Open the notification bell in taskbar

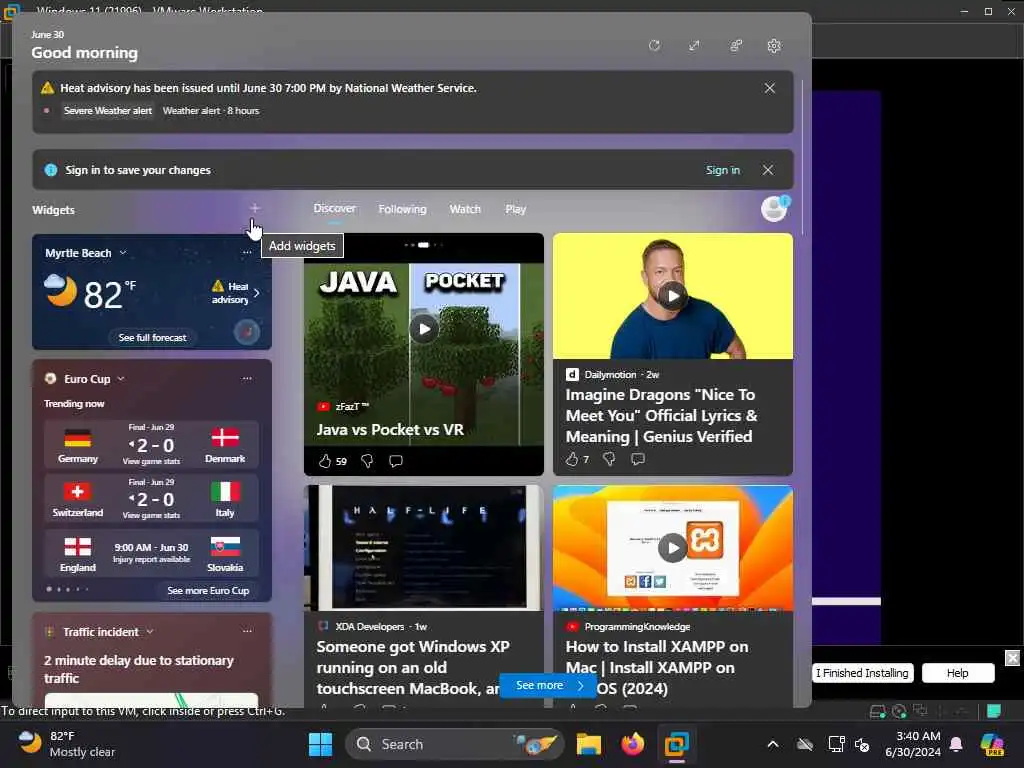tap(956, 744)
